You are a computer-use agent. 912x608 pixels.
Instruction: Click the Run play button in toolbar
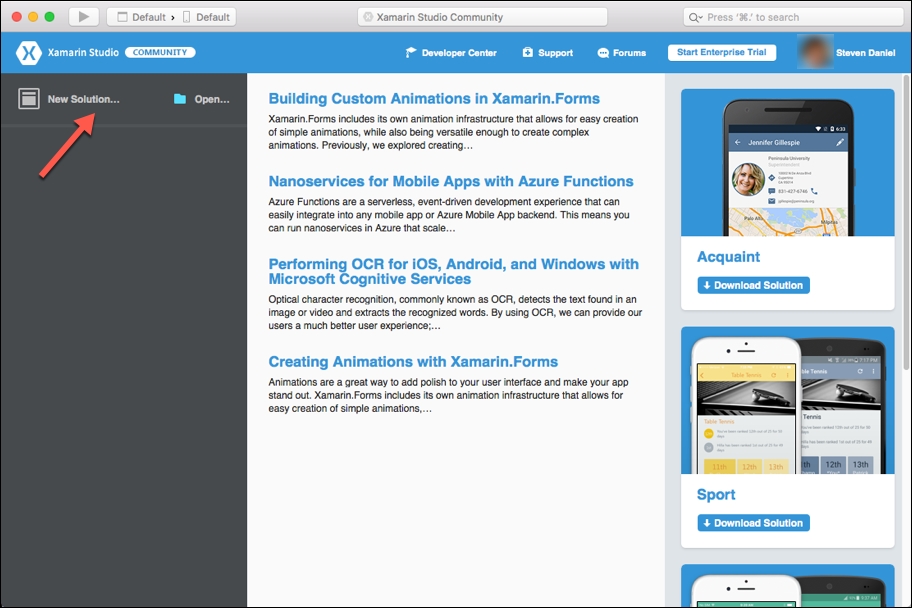click(x=84, y=17)
